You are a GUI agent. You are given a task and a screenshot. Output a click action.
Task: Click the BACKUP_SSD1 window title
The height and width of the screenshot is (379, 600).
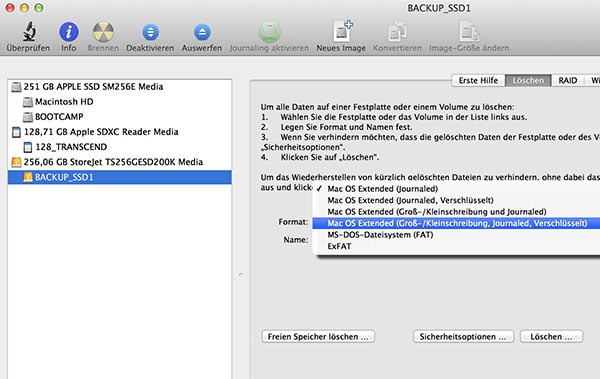(x=439, y=8)
